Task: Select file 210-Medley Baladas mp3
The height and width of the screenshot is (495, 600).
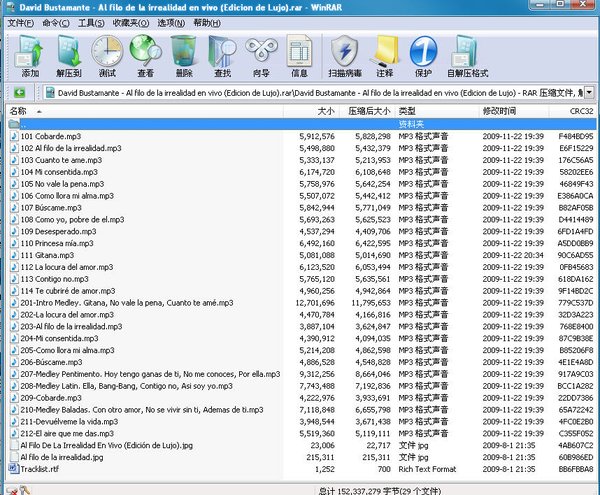Action: 142,409
